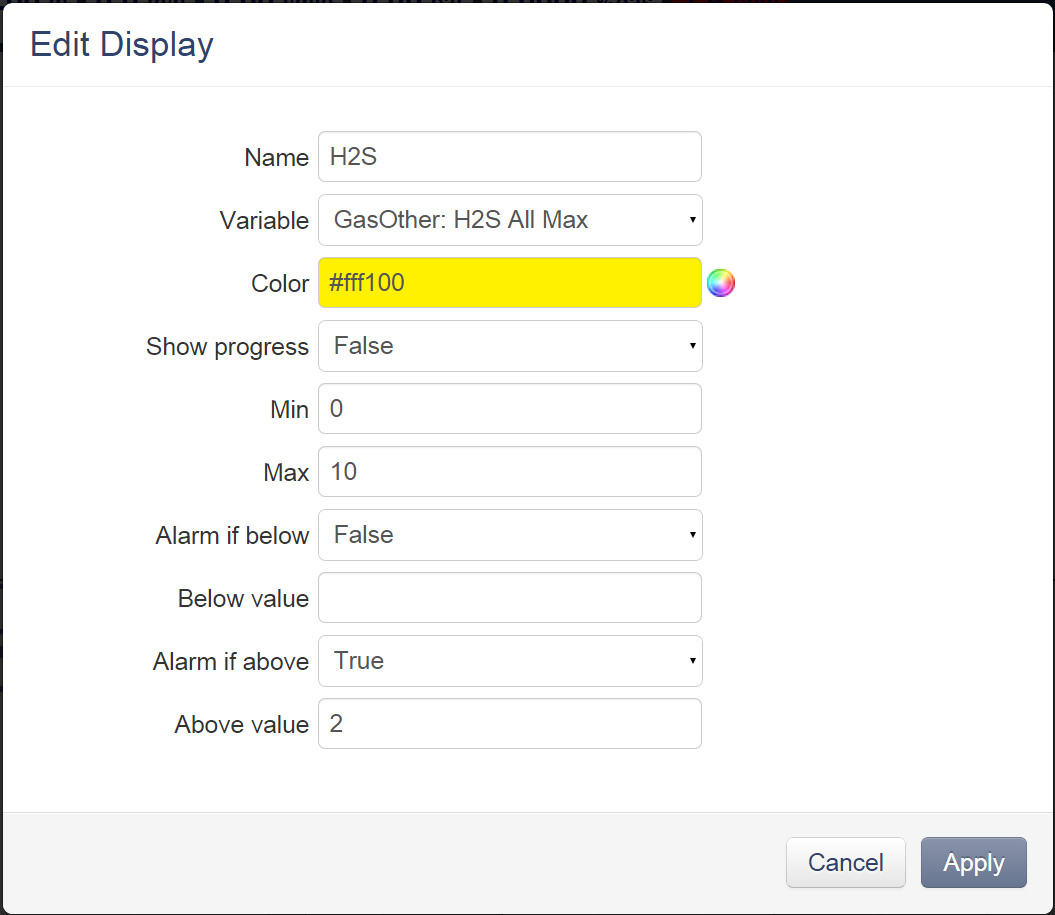This screenshot has height=915, width=1055.
Task: Click the Name input containing H2S
Action: pyautogui.click(x=510, y=157)
